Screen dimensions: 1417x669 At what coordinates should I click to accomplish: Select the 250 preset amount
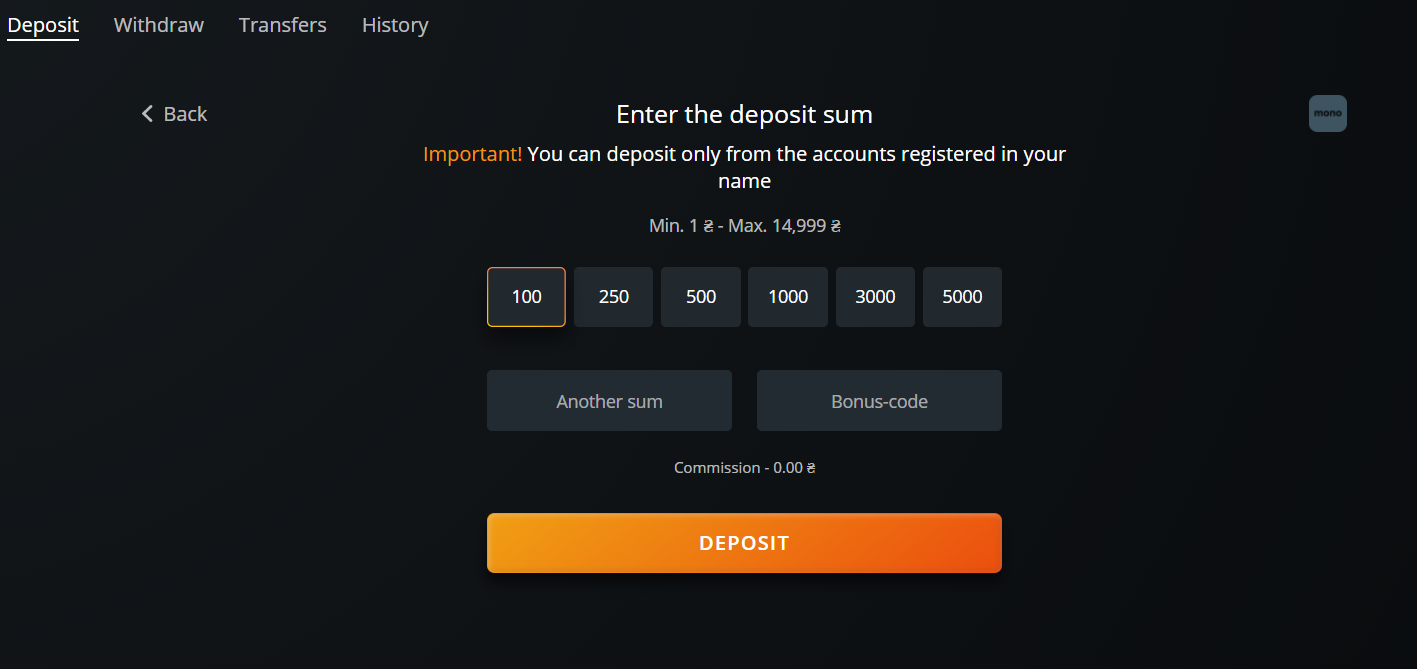pos(613,297)
